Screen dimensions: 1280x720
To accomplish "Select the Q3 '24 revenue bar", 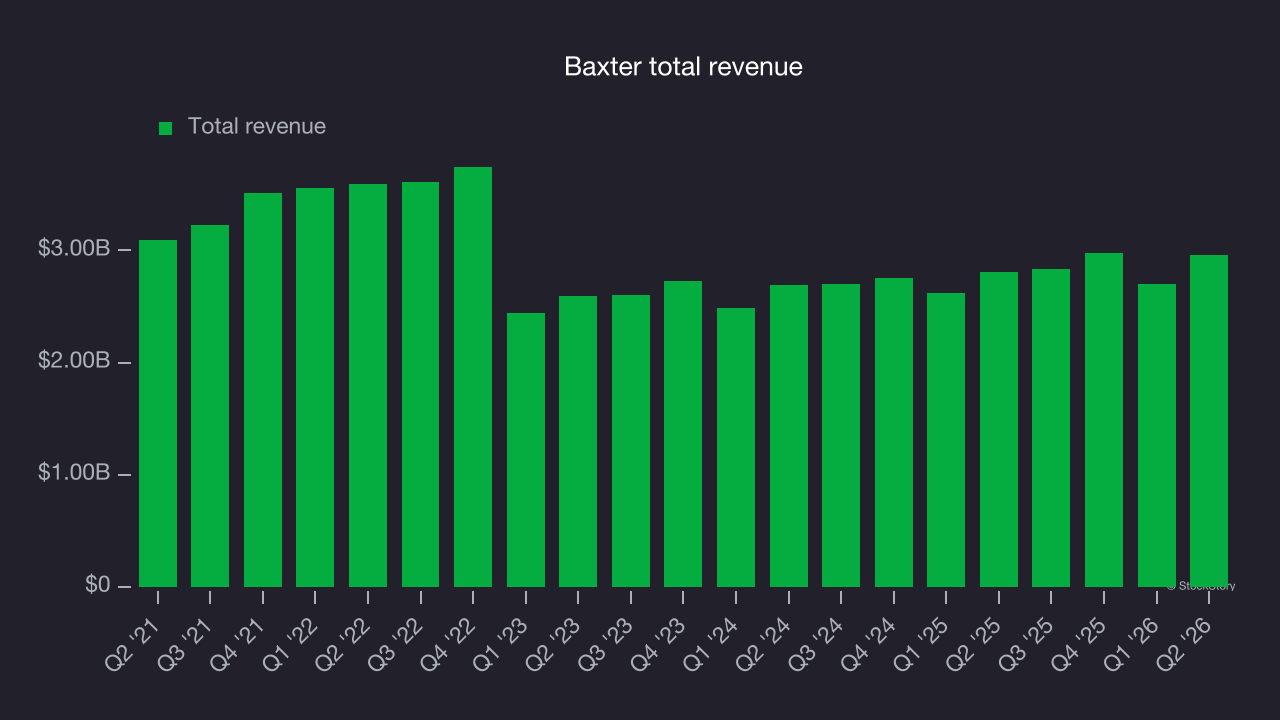I will (841, 435).
